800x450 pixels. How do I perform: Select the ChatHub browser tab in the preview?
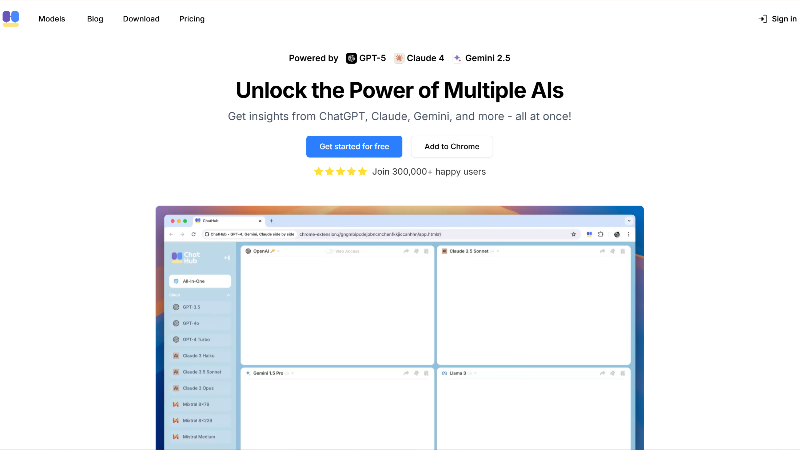tap(227, 221)
